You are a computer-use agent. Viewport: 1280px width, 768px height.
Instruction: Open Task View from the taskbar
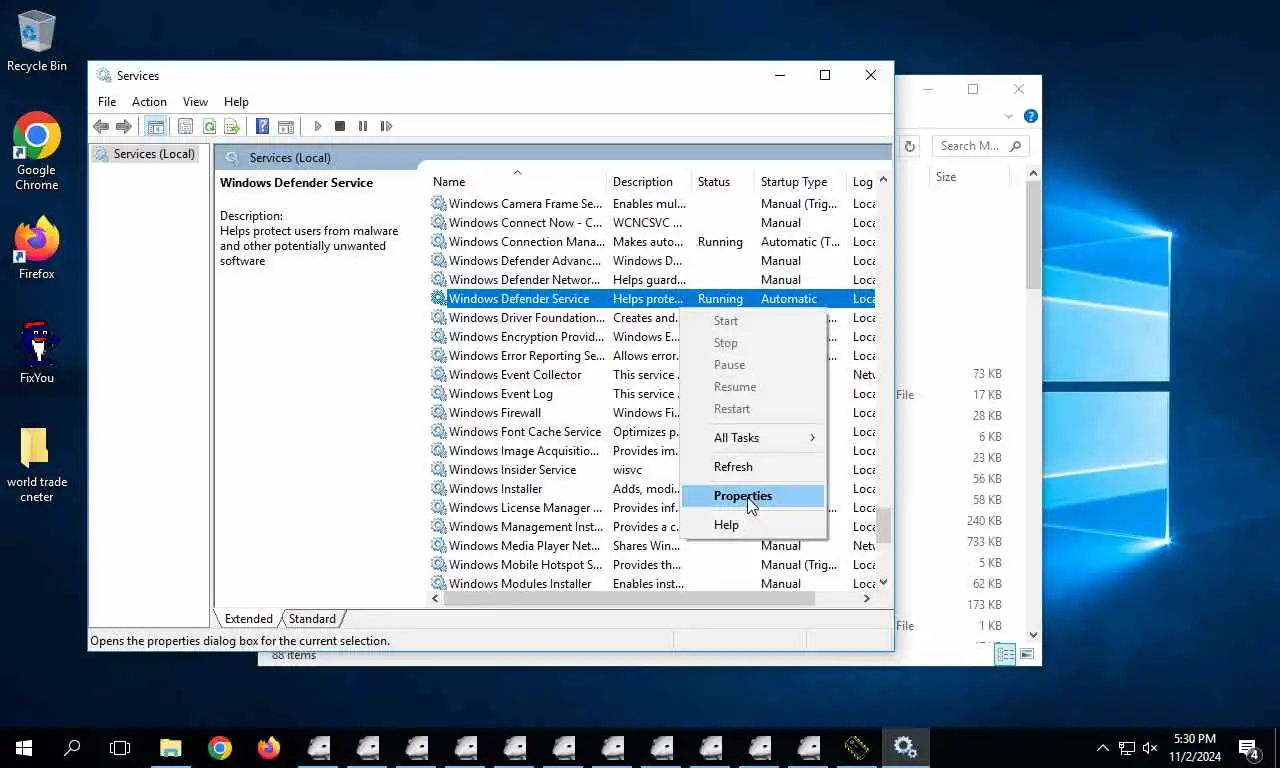coord(120,748)
